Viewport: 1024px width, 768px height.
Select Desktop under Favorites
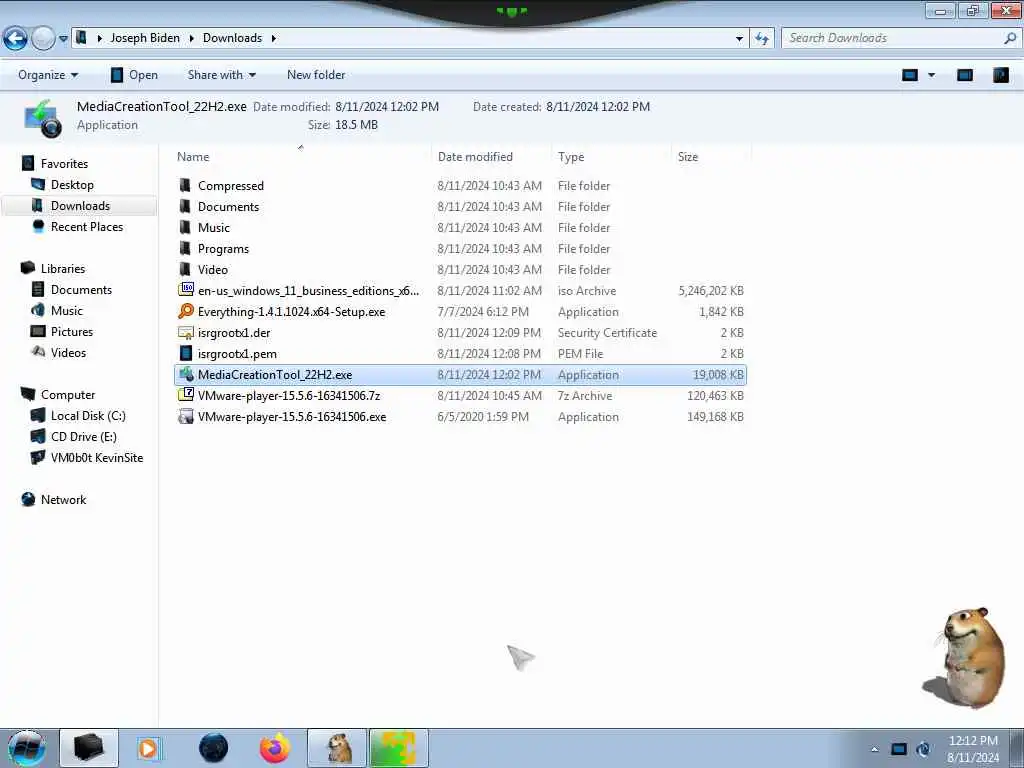72,185
